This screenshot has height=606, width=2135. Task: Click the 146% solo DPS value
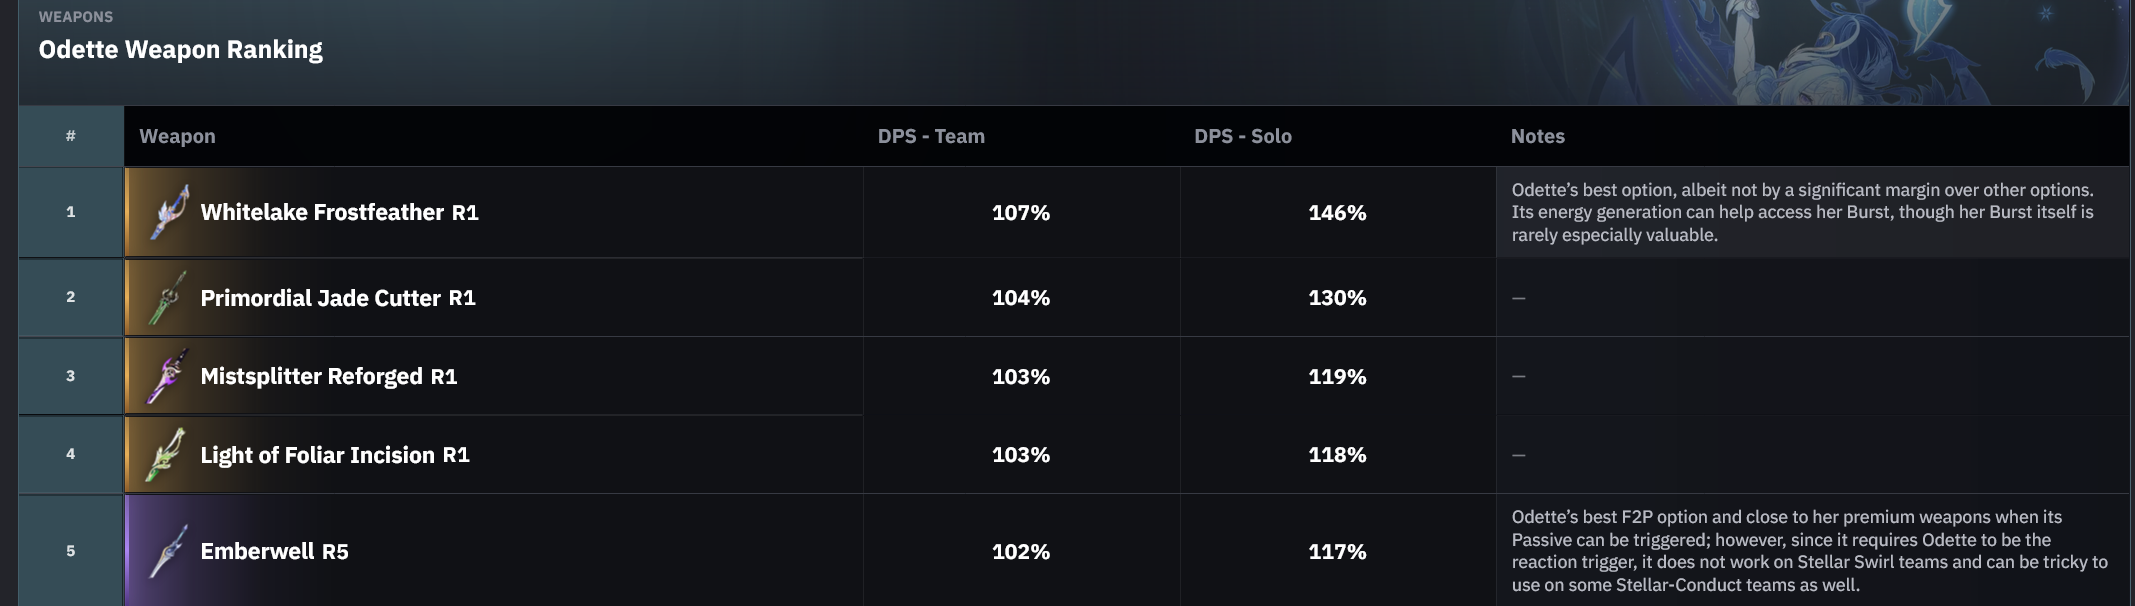click(1337, 212)
